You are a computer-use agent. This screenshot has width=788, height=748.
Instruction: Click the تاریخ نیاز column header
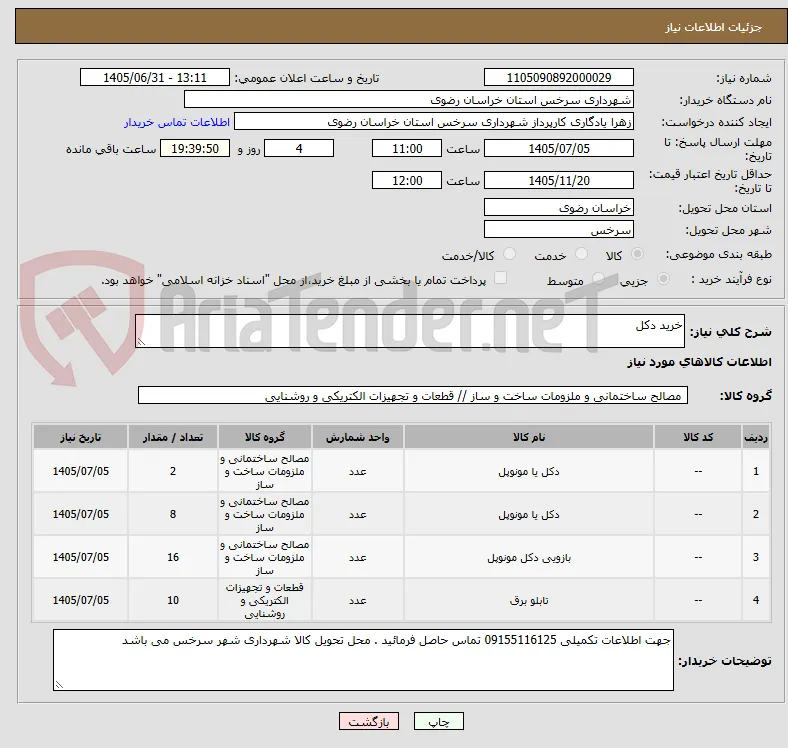click(x=80, y=437)
